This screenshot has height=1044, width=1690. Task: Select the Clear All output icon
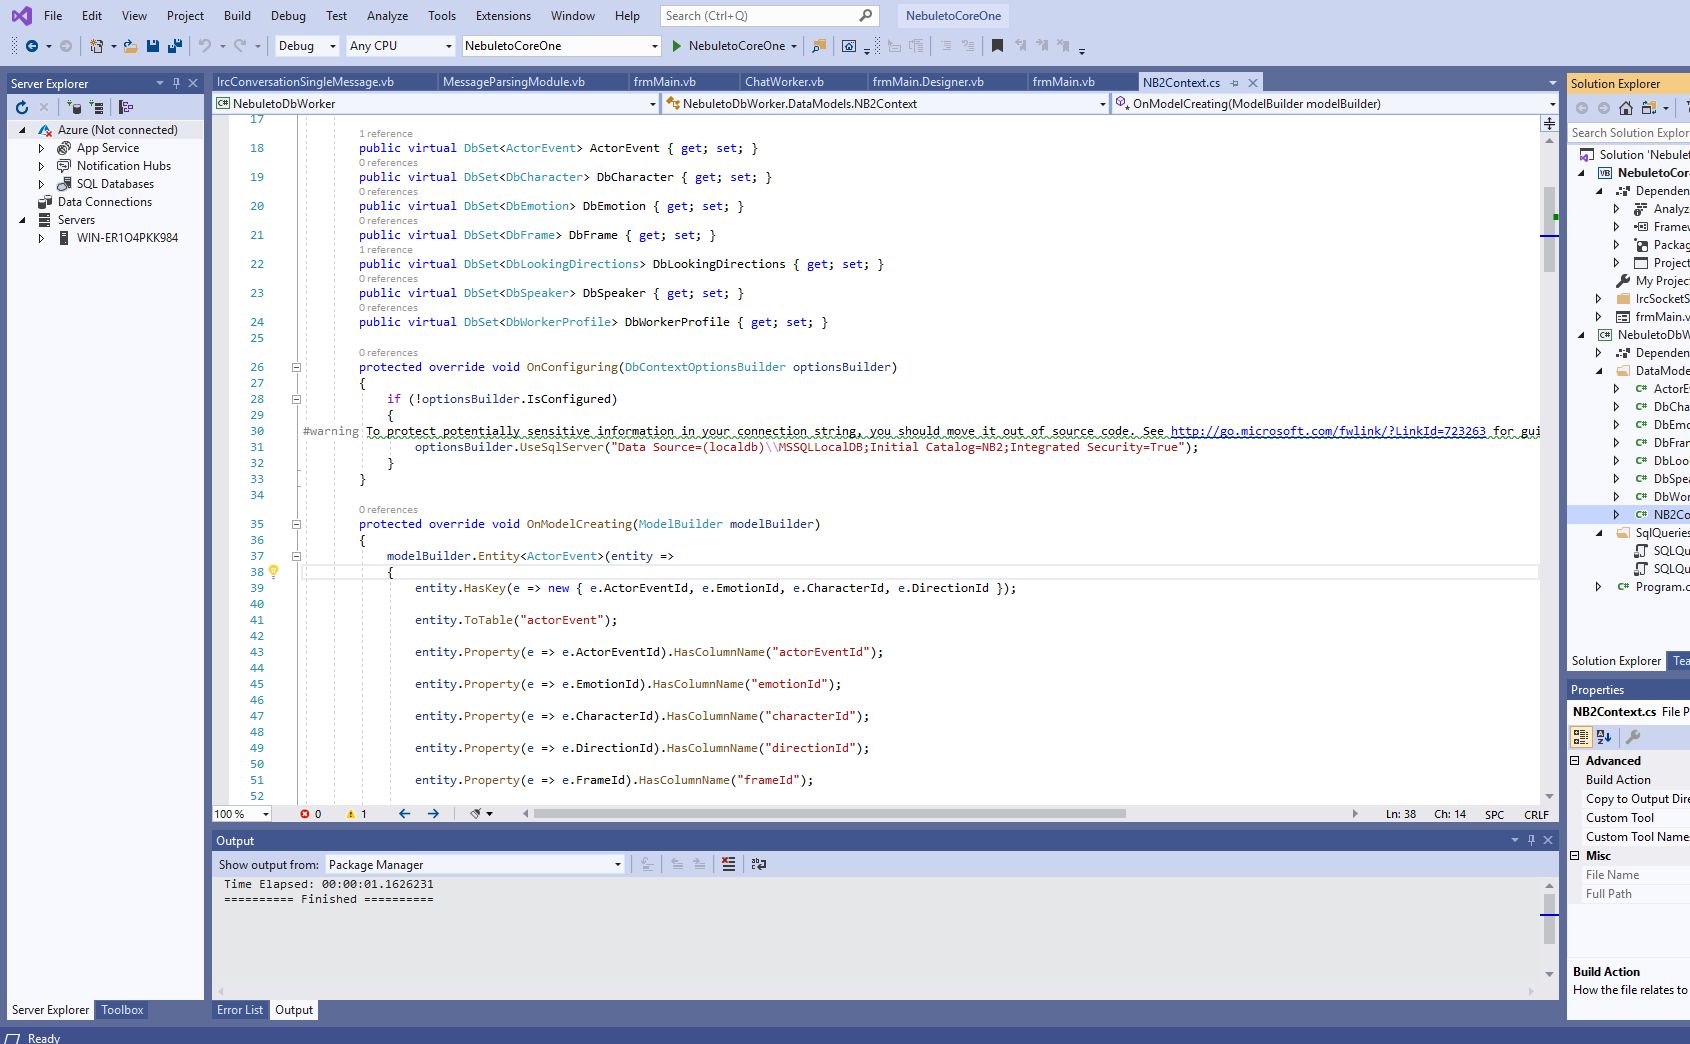pos(728,864)
